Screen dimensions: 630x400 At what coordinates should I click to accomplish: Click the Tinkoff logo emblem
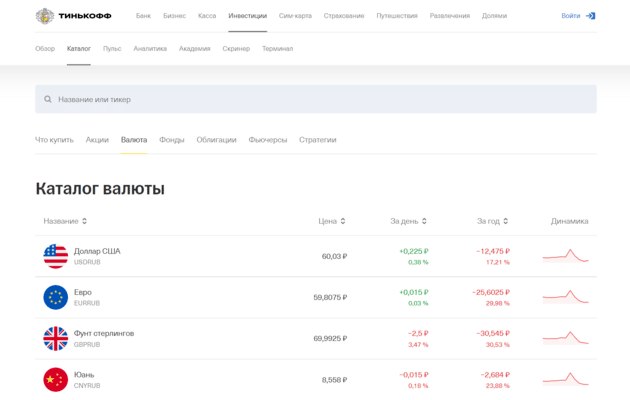tap(45, 16)
